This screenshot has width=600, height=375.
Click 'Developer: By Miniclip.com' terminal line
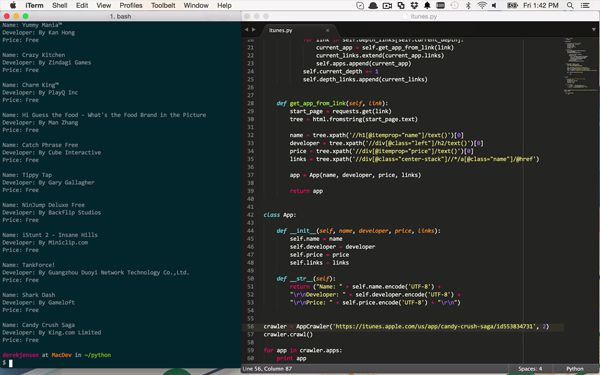tap(45, 243)
